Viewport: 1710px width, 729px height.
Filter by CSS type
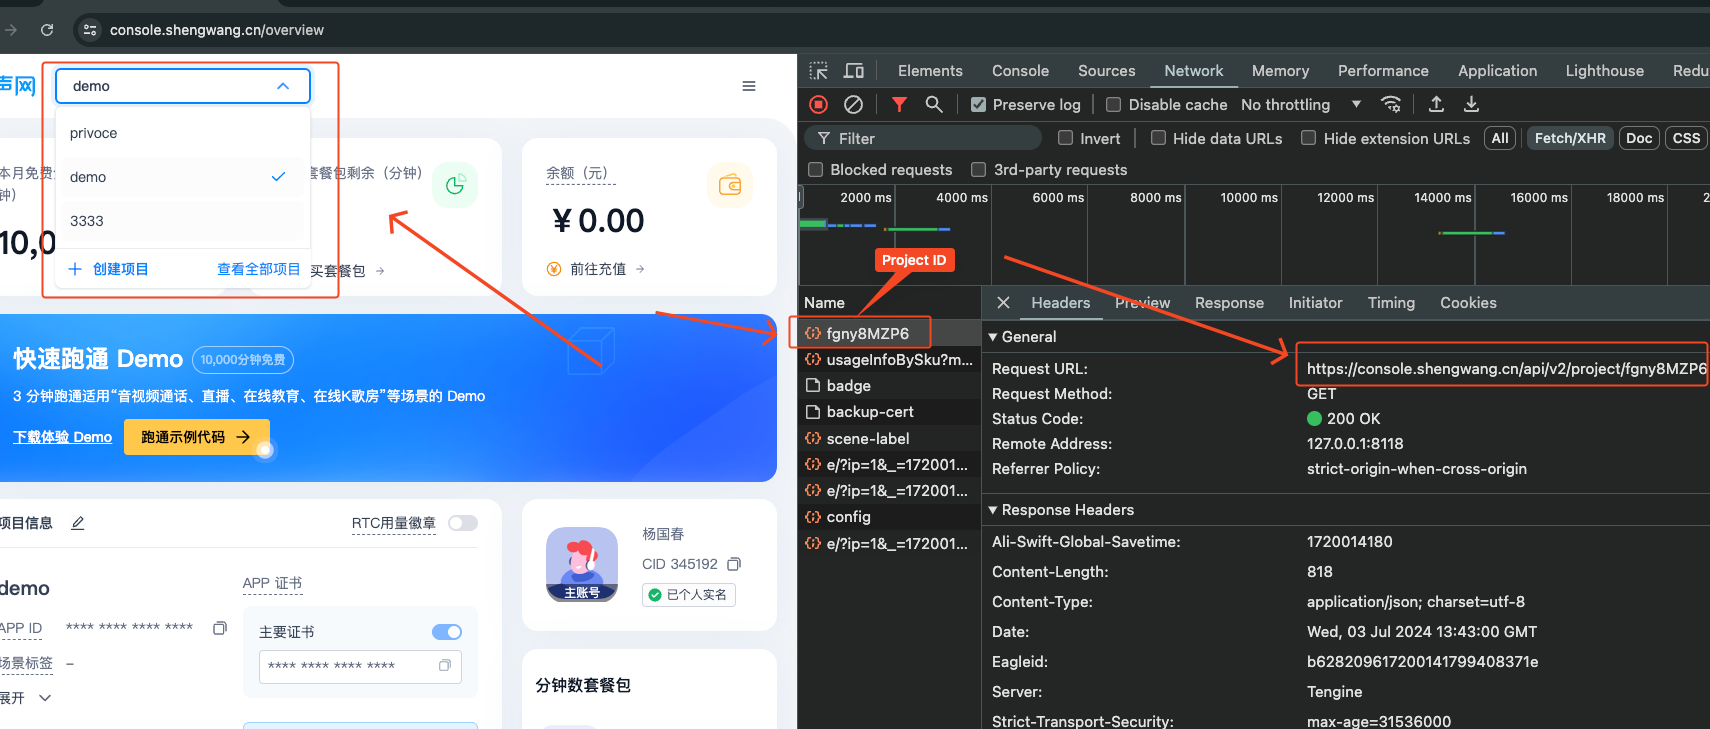1686,138
